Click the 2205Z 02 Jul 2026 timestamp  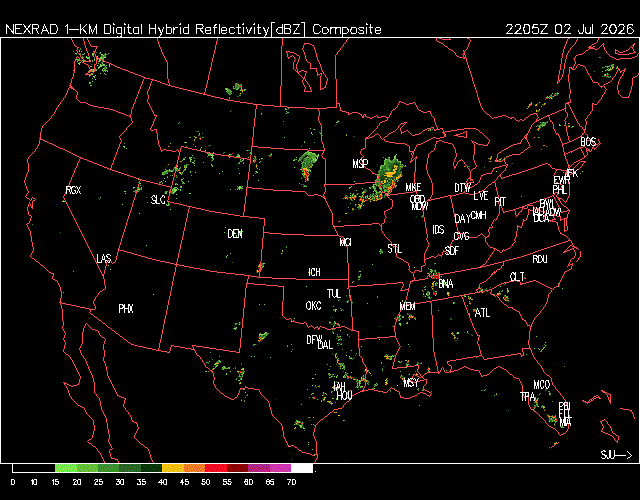(x=570, y=29)
